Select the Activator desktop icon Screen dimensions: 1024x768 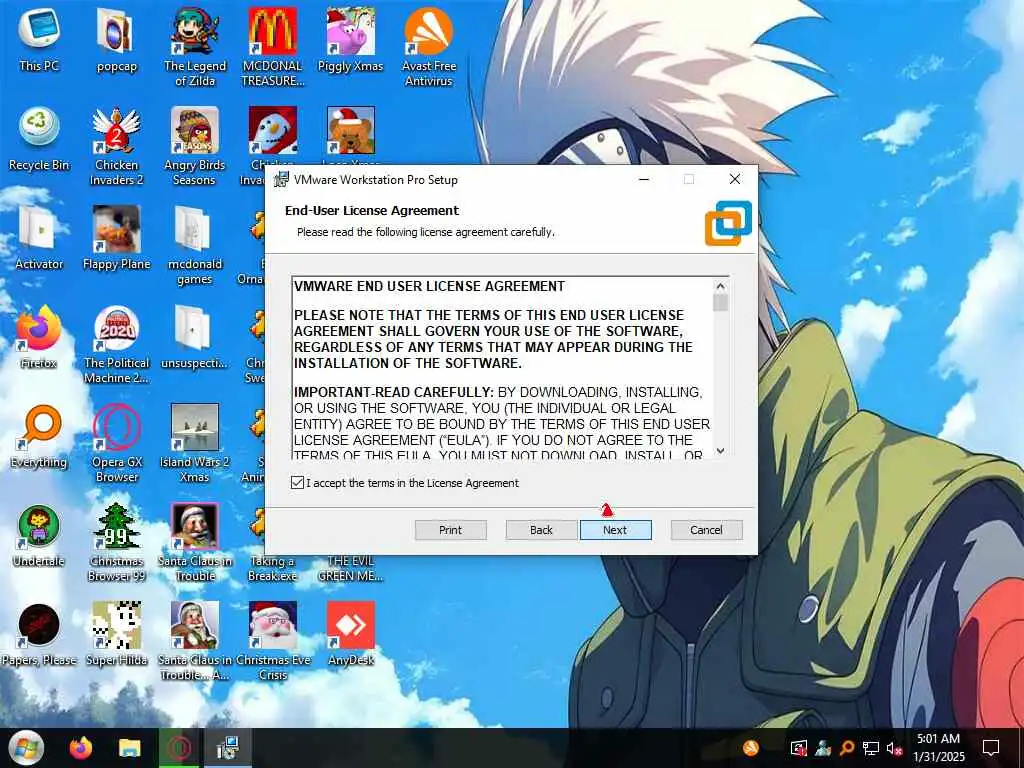(x=39, y=239)
